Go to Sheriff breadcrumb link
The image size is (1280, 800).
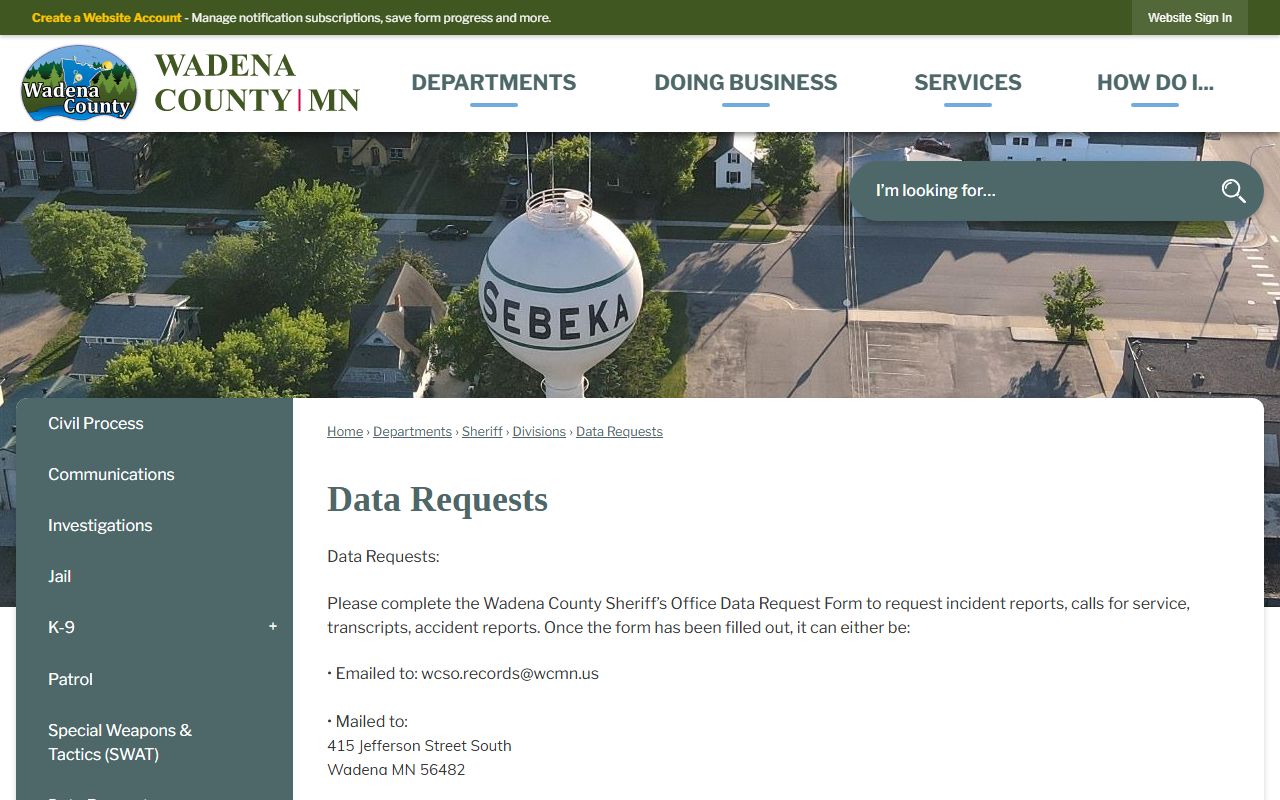pos(482,432)
